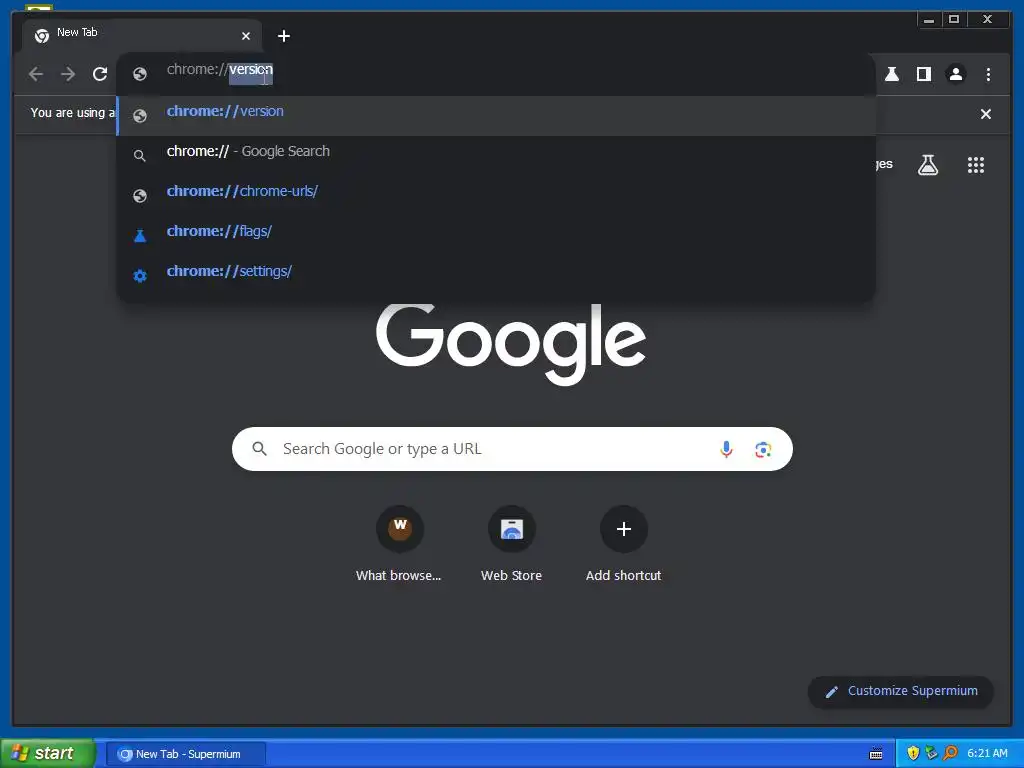Open a new tab with plus button
1024x768 pixels.
(283, 36)
